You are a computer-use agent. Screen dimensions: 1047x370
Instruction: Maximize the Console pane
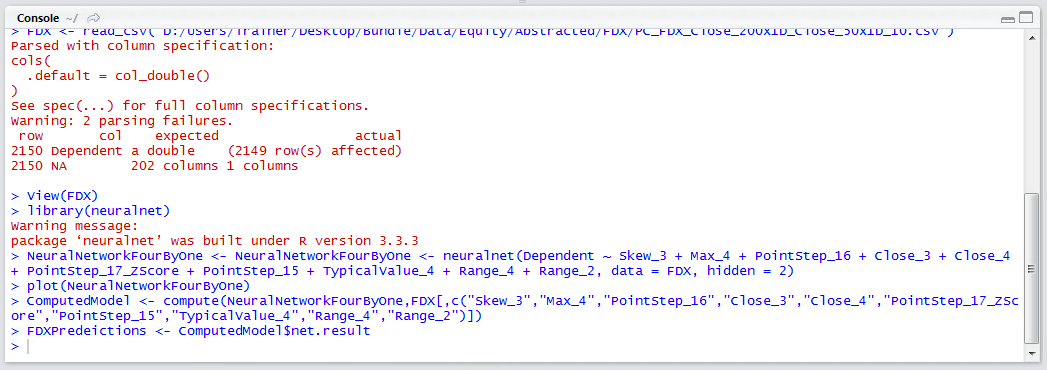[x=1025, y=19]
